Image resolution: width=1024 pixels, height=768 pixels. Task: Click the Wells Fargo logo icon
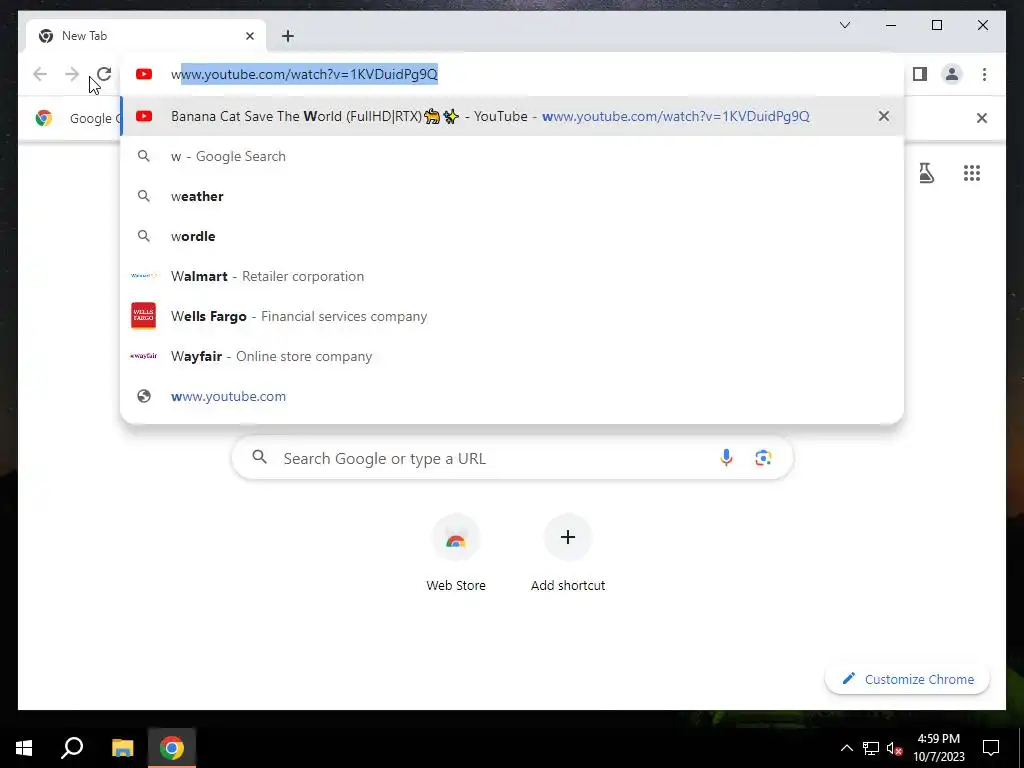click(144, 316)
